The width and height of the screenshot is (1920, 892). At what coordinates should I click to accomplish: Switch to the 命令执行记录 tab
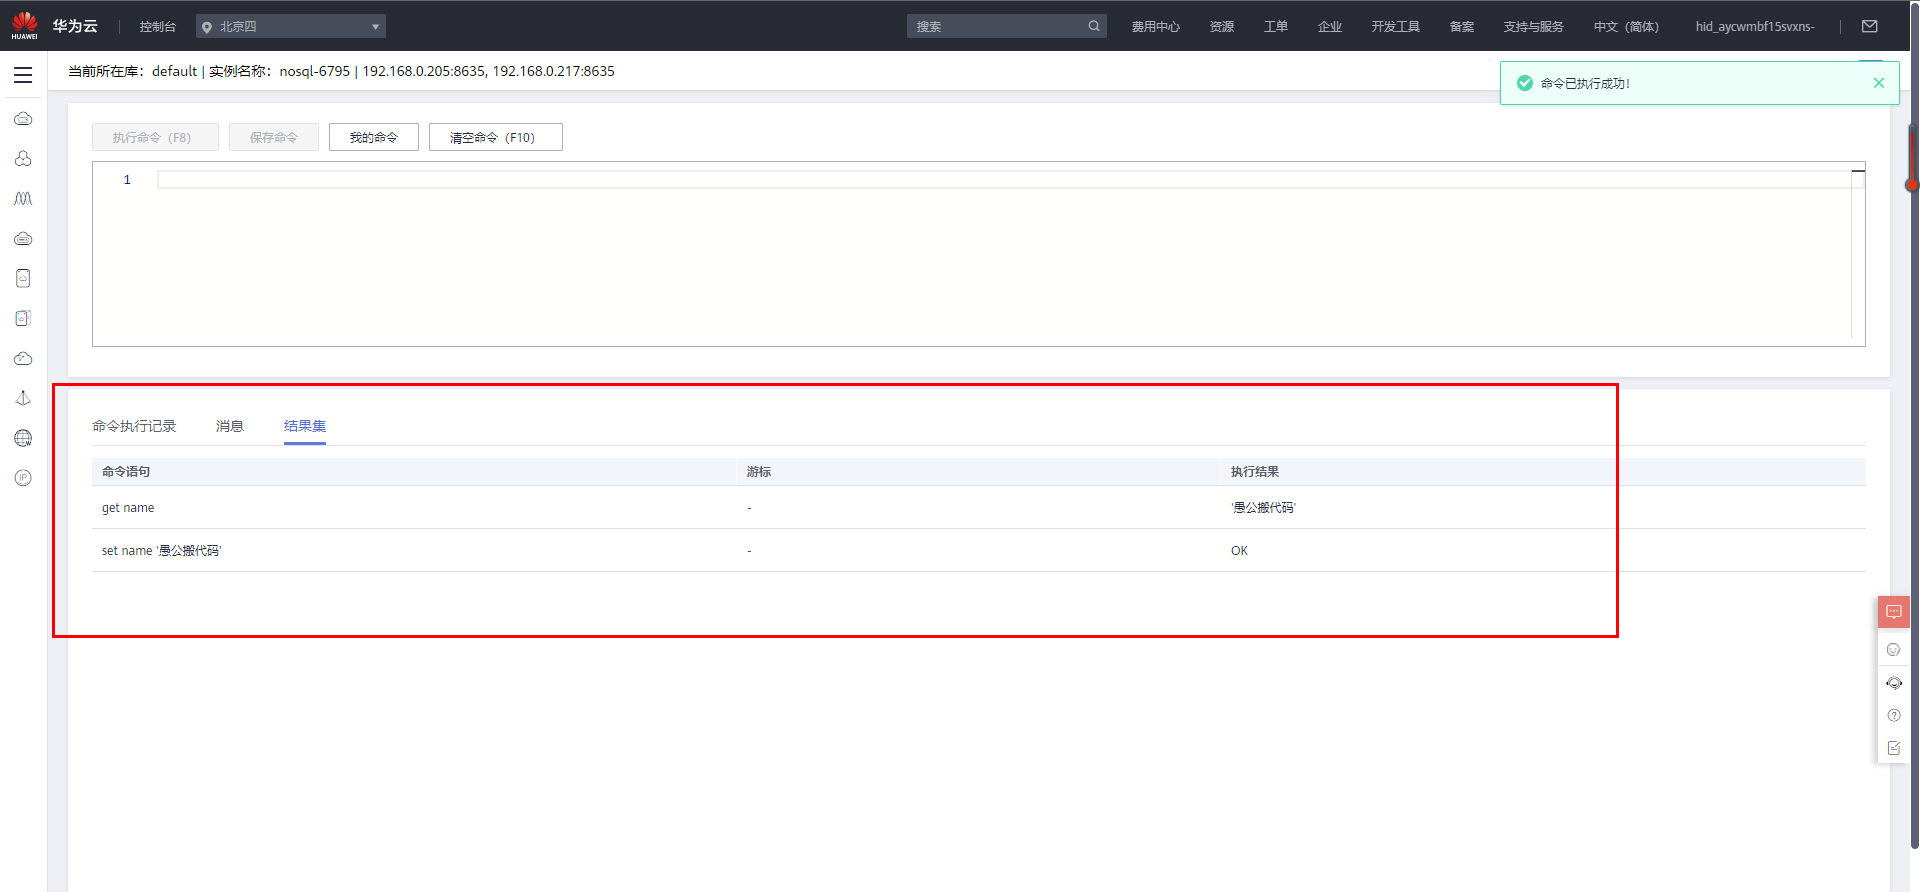(x=134, y=426)
